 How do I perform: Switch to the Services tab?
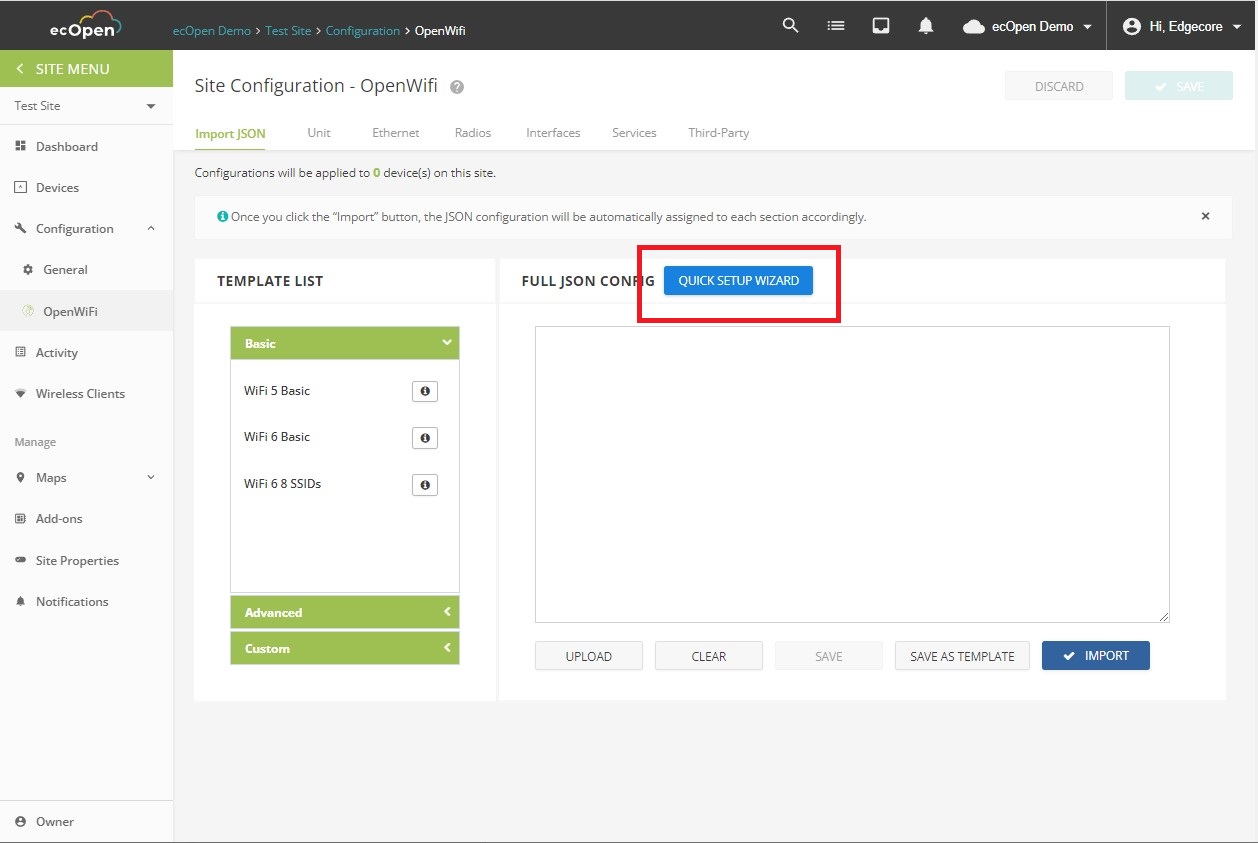coord(634,132)
